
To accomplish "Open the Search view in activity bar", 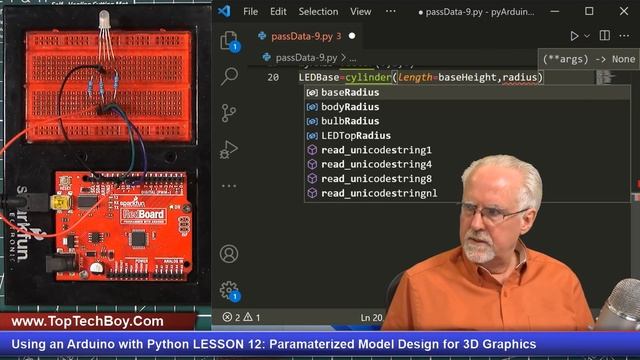I will pos(229,76).
